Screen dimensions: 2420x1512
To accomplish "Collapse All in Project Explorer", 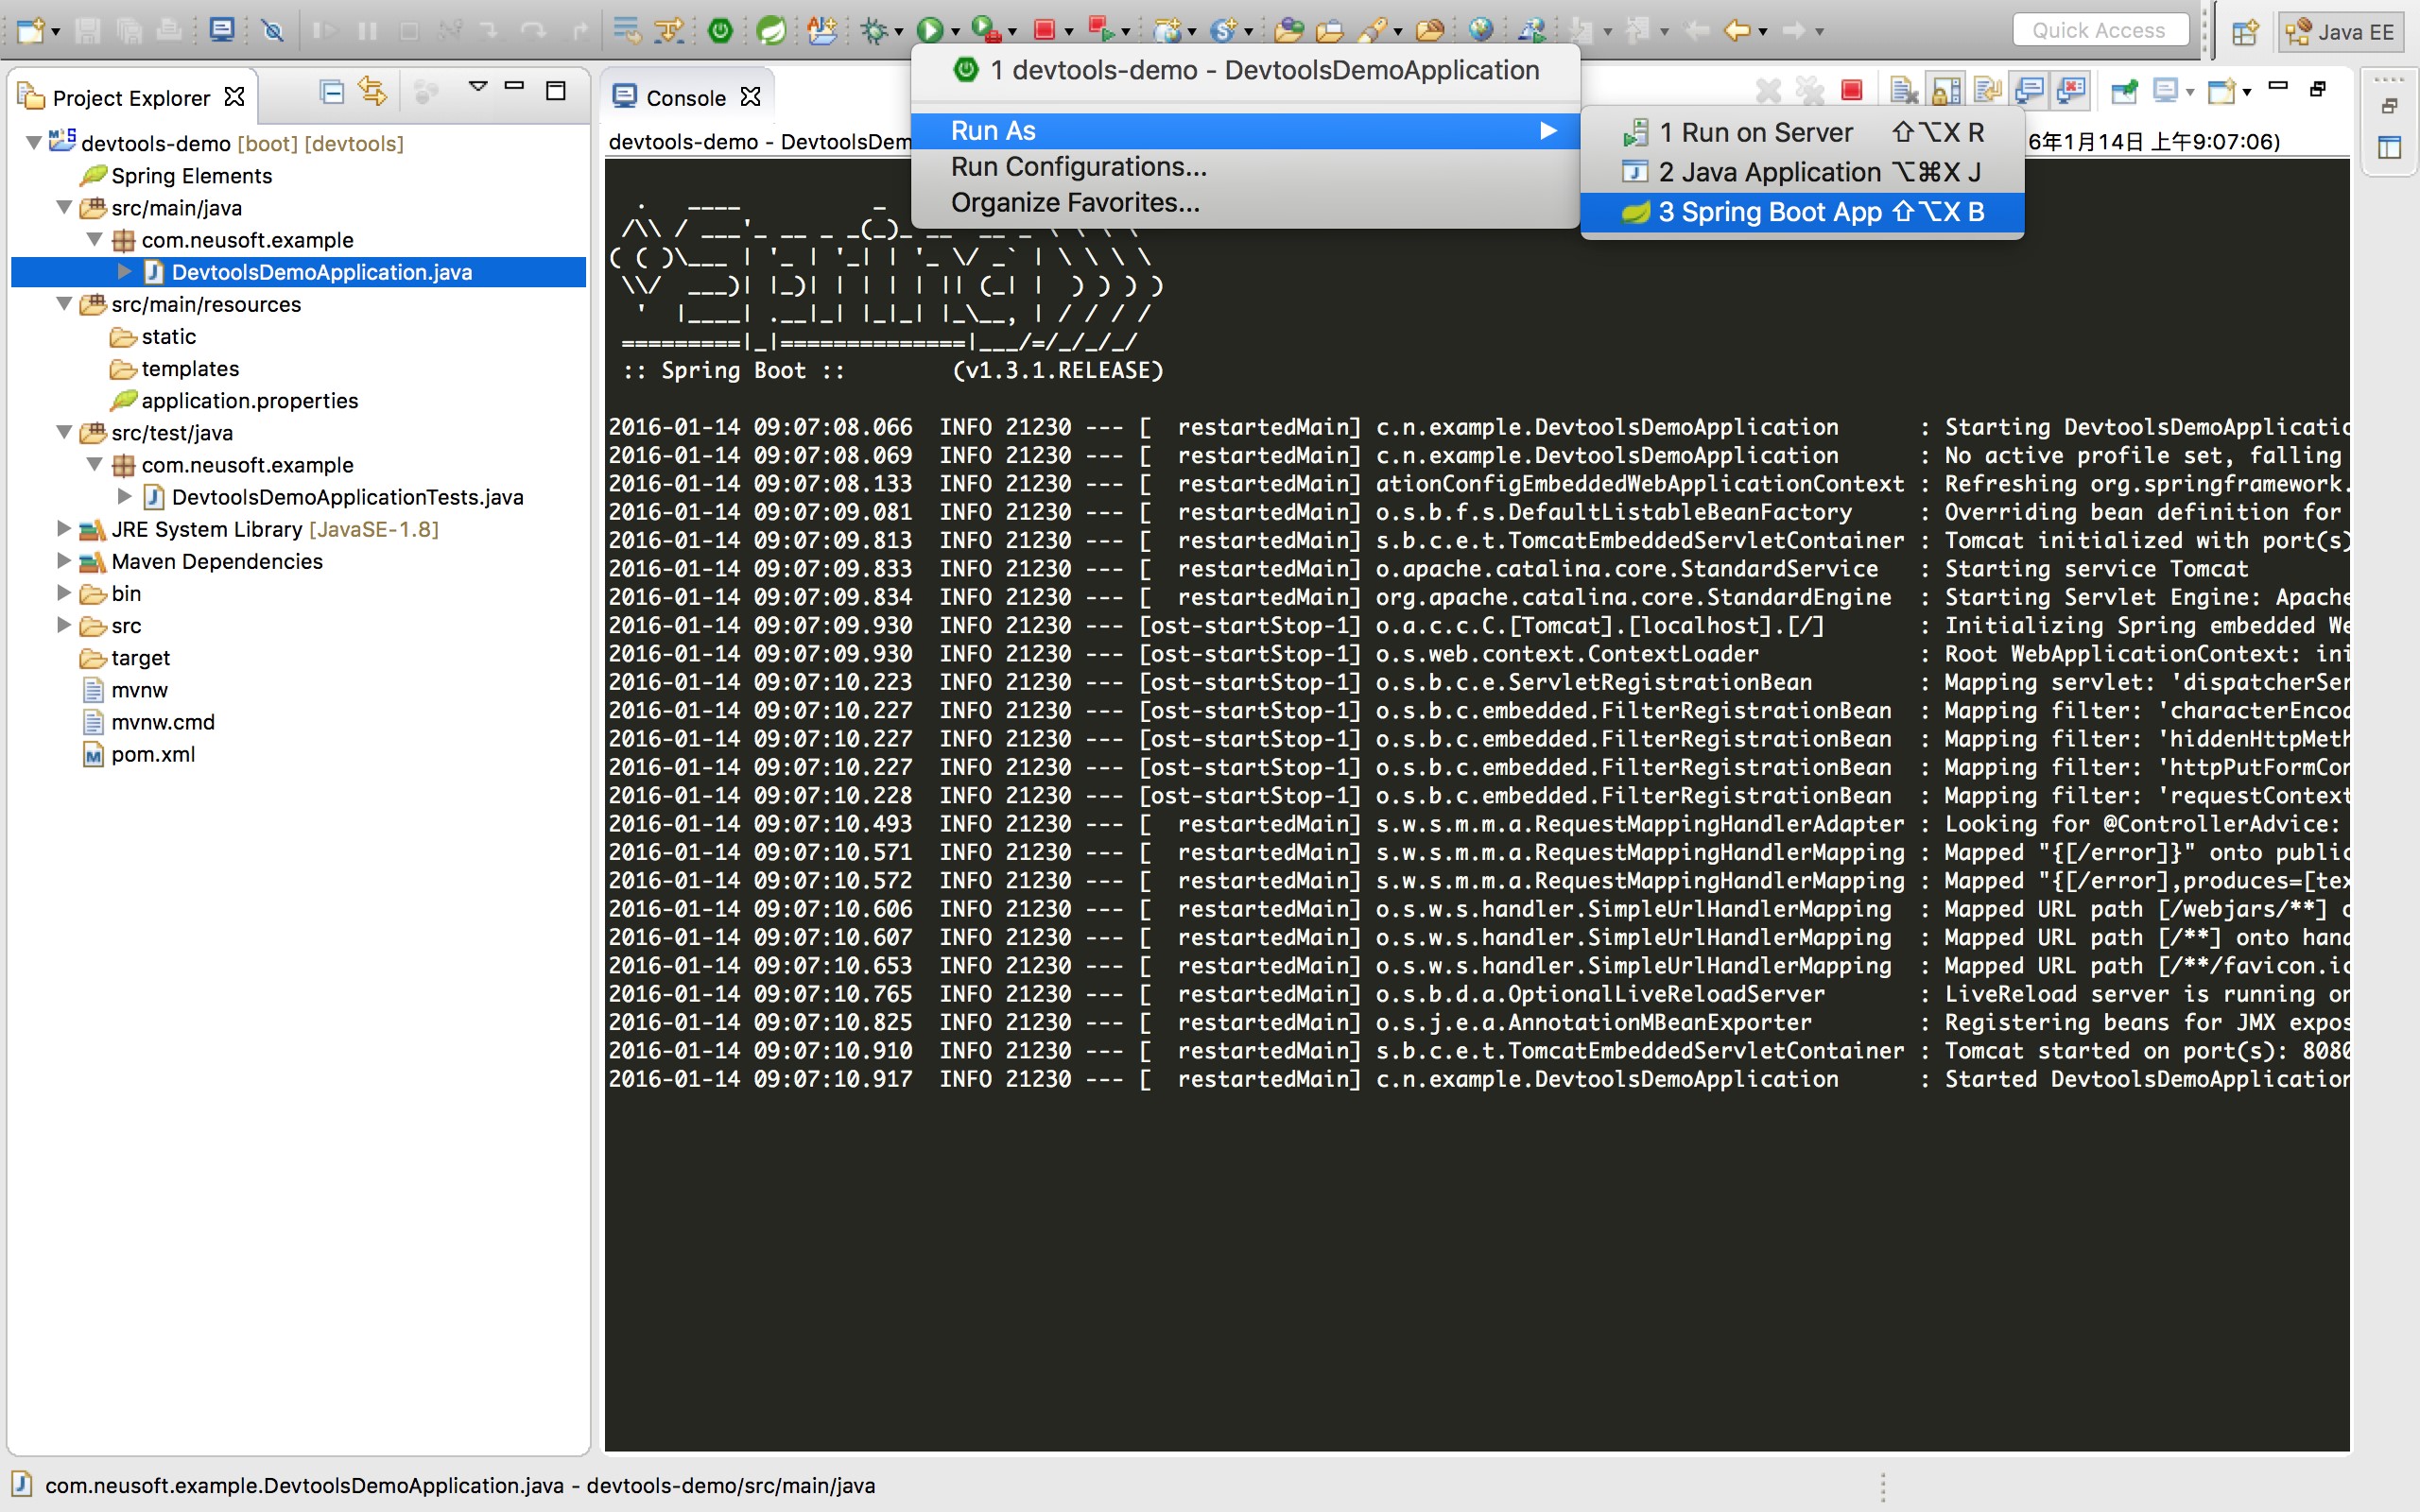I will pos(332,92).
